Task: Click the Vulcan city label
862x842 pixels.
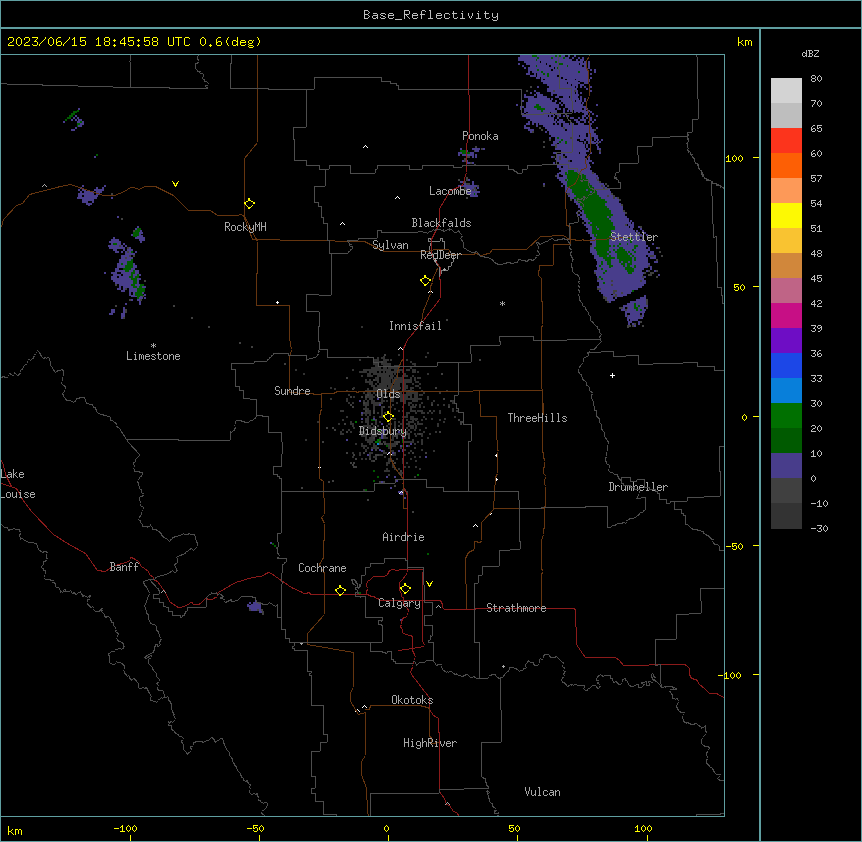Action: click(543, 792)
